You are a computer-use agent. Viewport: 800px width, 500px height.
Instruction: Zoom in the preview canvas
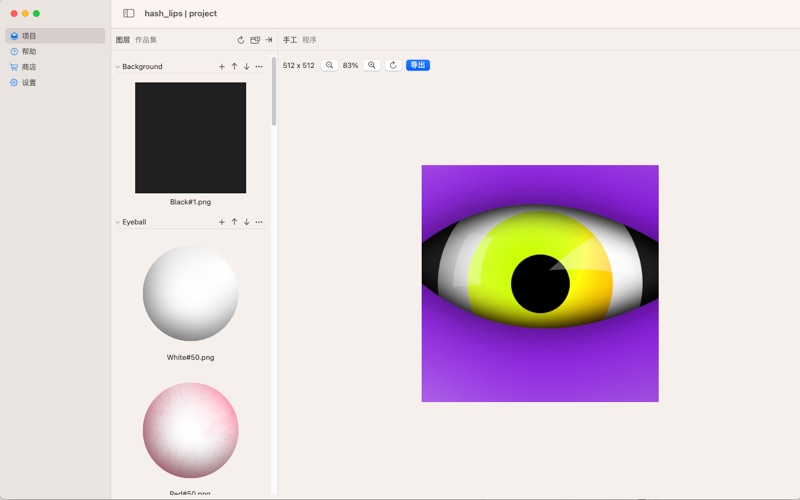coord(372,65)
